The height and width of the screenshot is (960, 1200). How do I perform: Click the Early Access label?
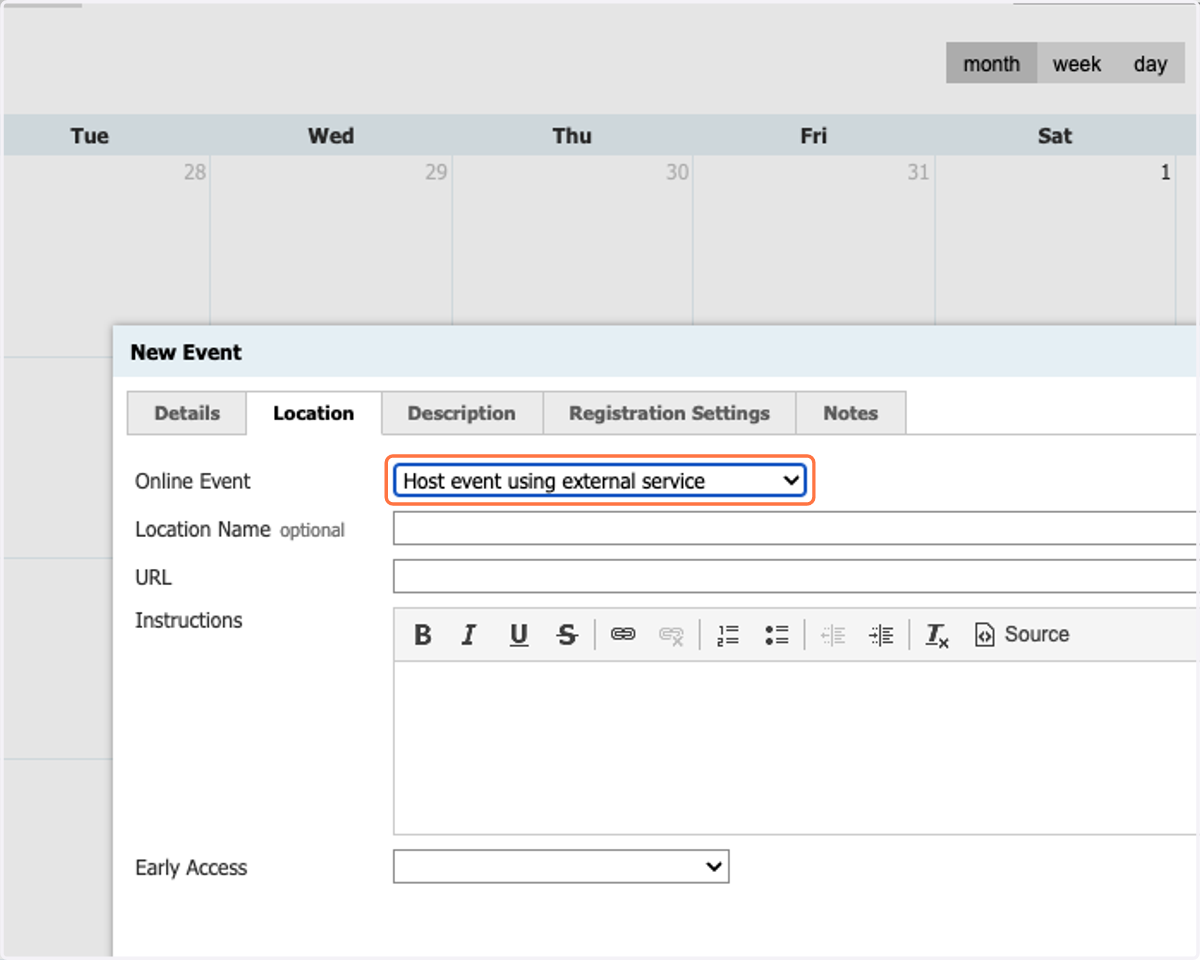click(x=191, y=868)
